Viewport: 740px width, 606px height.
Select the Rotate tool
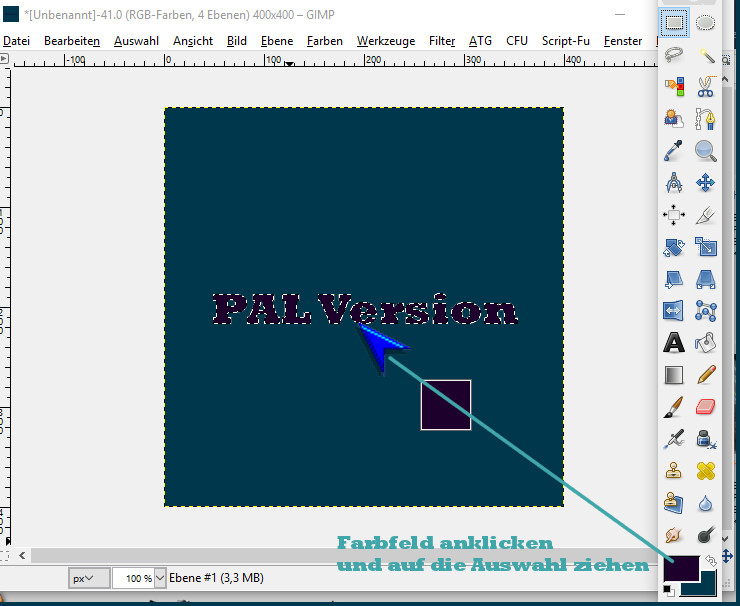click(x=674, y=247)
